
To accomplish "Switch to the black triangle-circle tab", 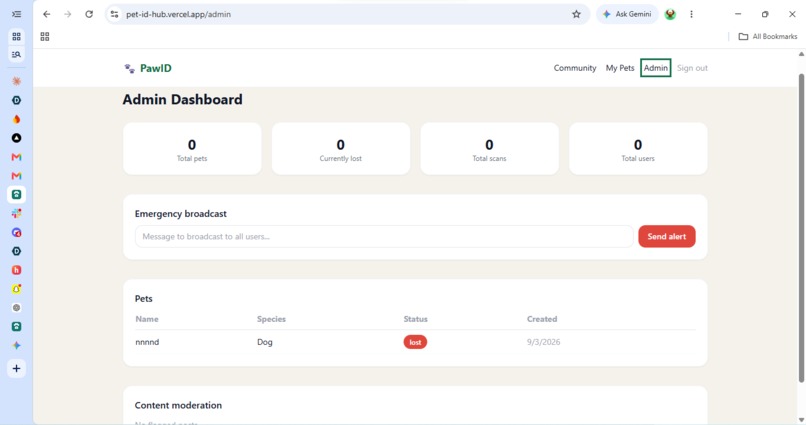I will (x=16, y=138).
